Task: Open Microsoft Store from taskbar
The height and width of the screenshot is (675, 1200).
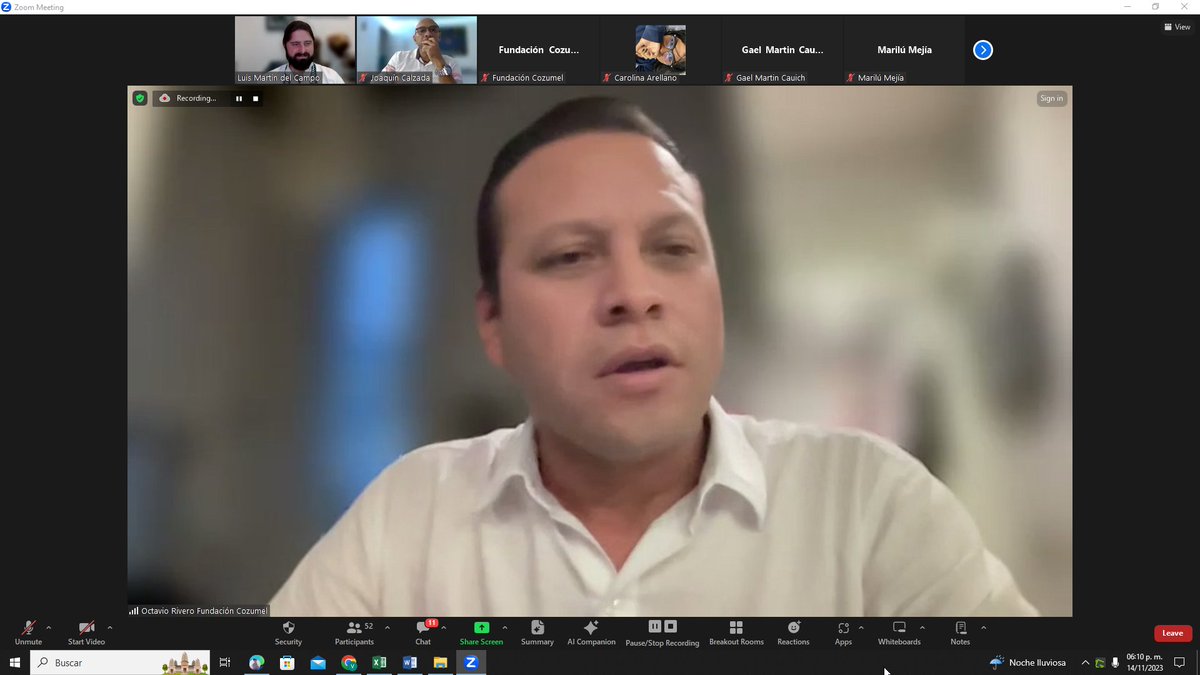Action: click(287, 662)
